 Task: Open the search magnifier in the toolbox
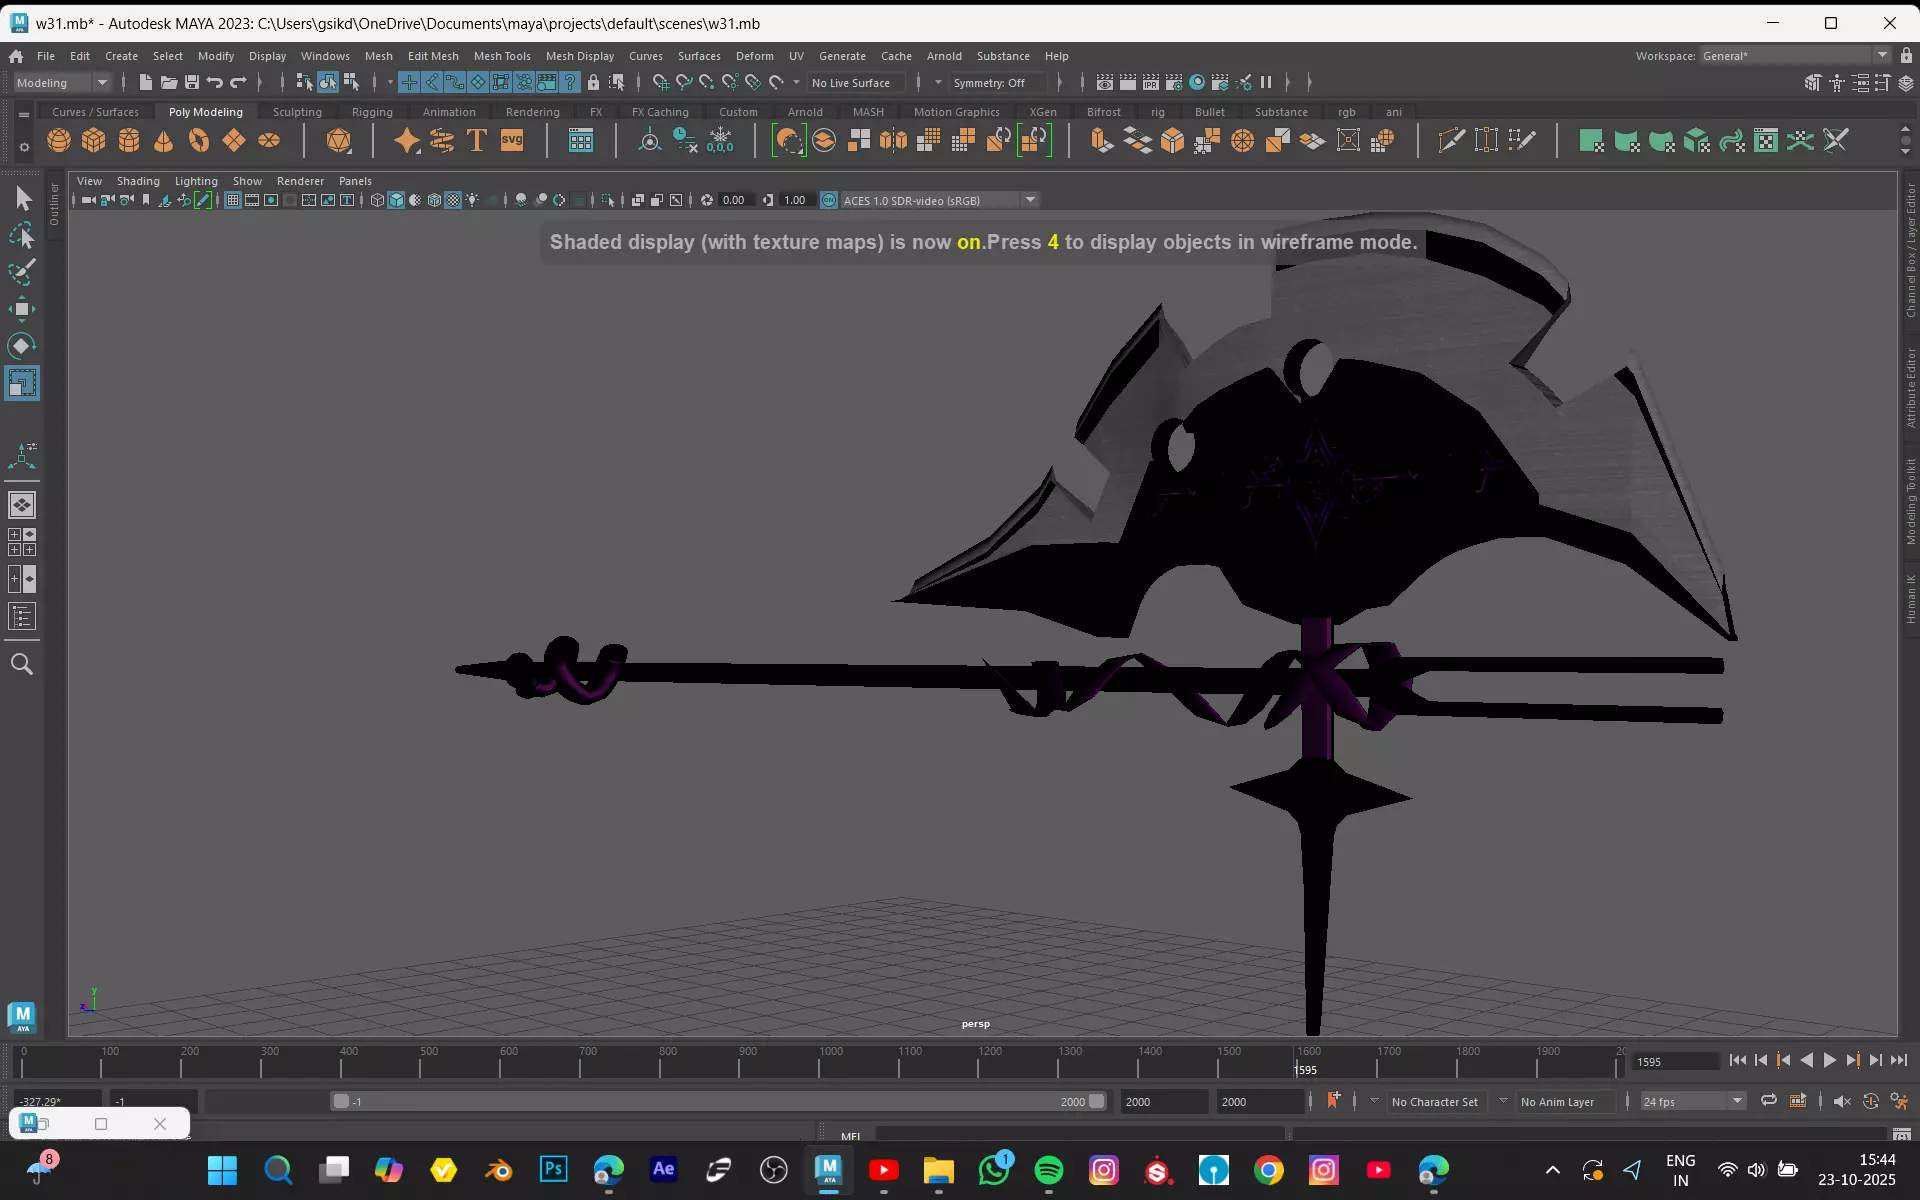click(x=22, y=664)
